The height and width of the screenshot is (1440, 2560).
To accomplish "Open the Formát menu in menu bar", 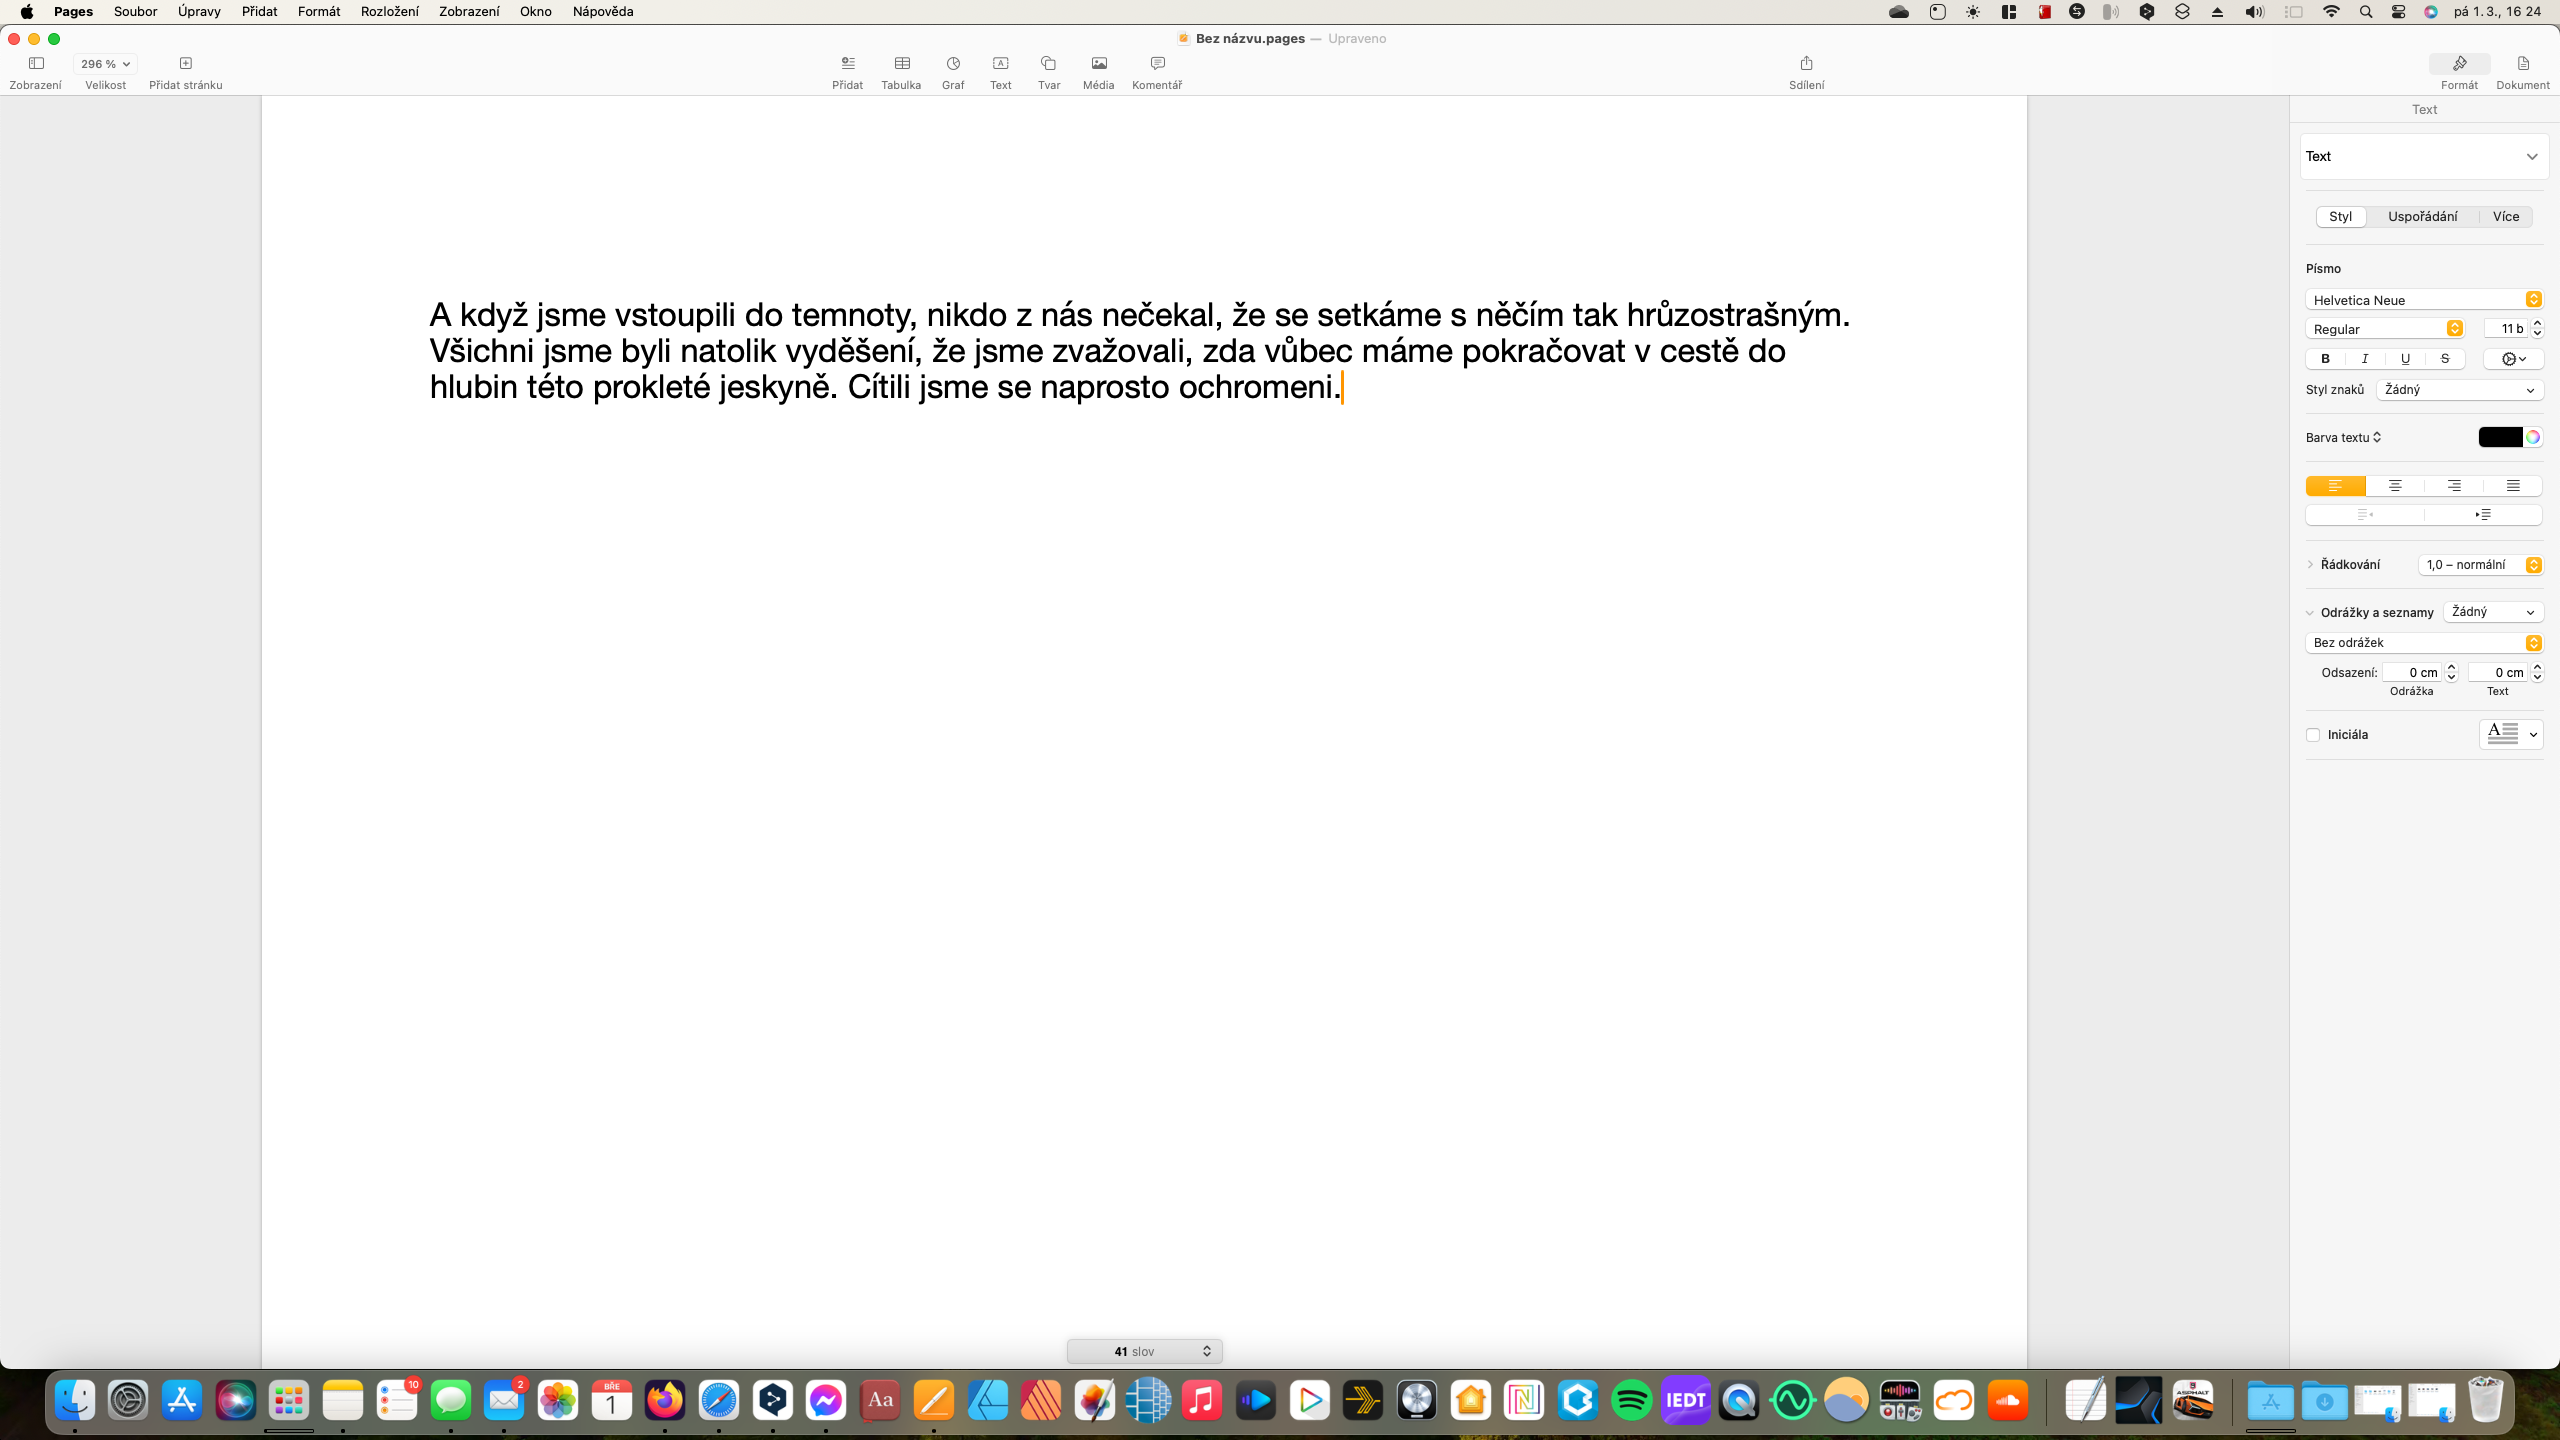I will tap(318, 12).
